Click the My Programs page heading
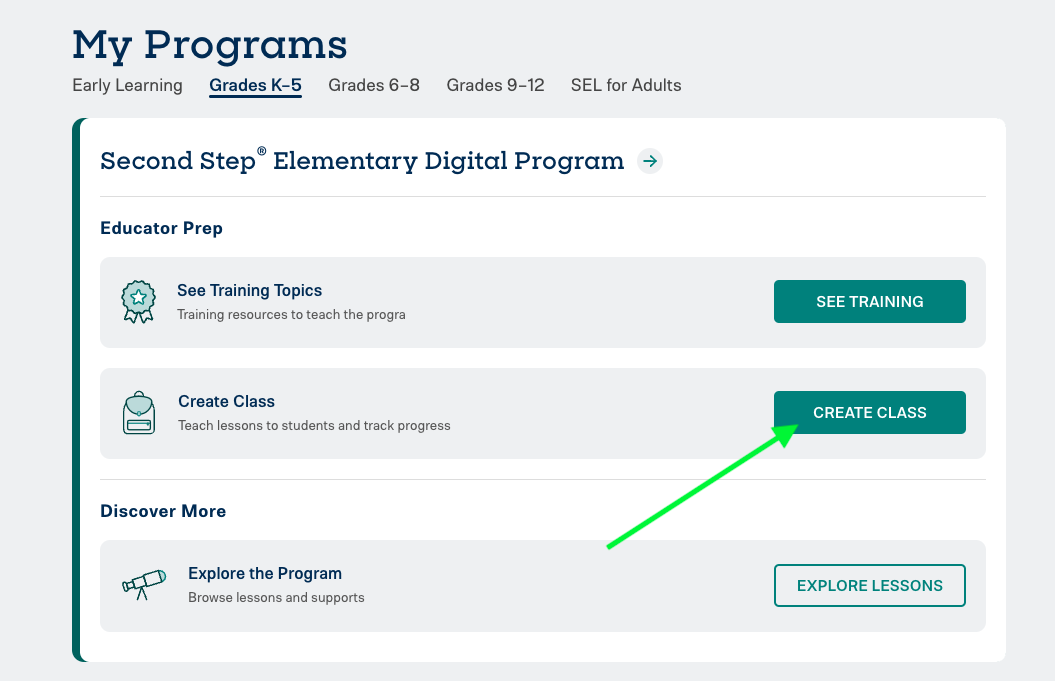 210,46
